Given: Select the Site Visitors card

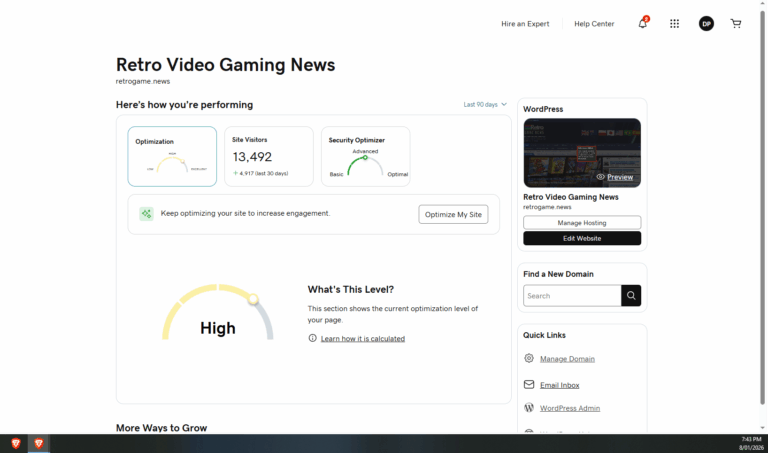Looking at the screenshot, I should click(268, 156).
